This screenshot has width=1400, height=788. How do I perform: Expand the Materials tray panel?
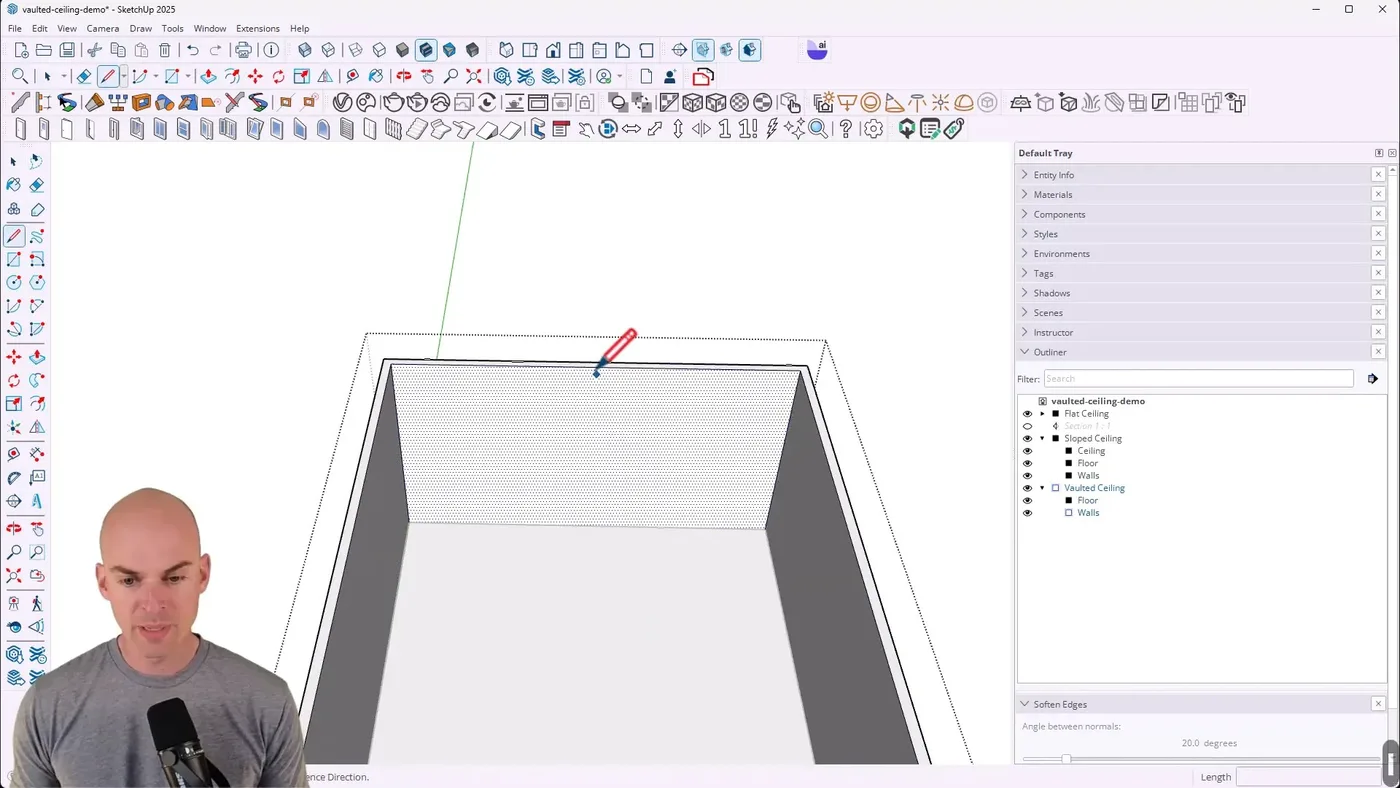[1052, 195]
